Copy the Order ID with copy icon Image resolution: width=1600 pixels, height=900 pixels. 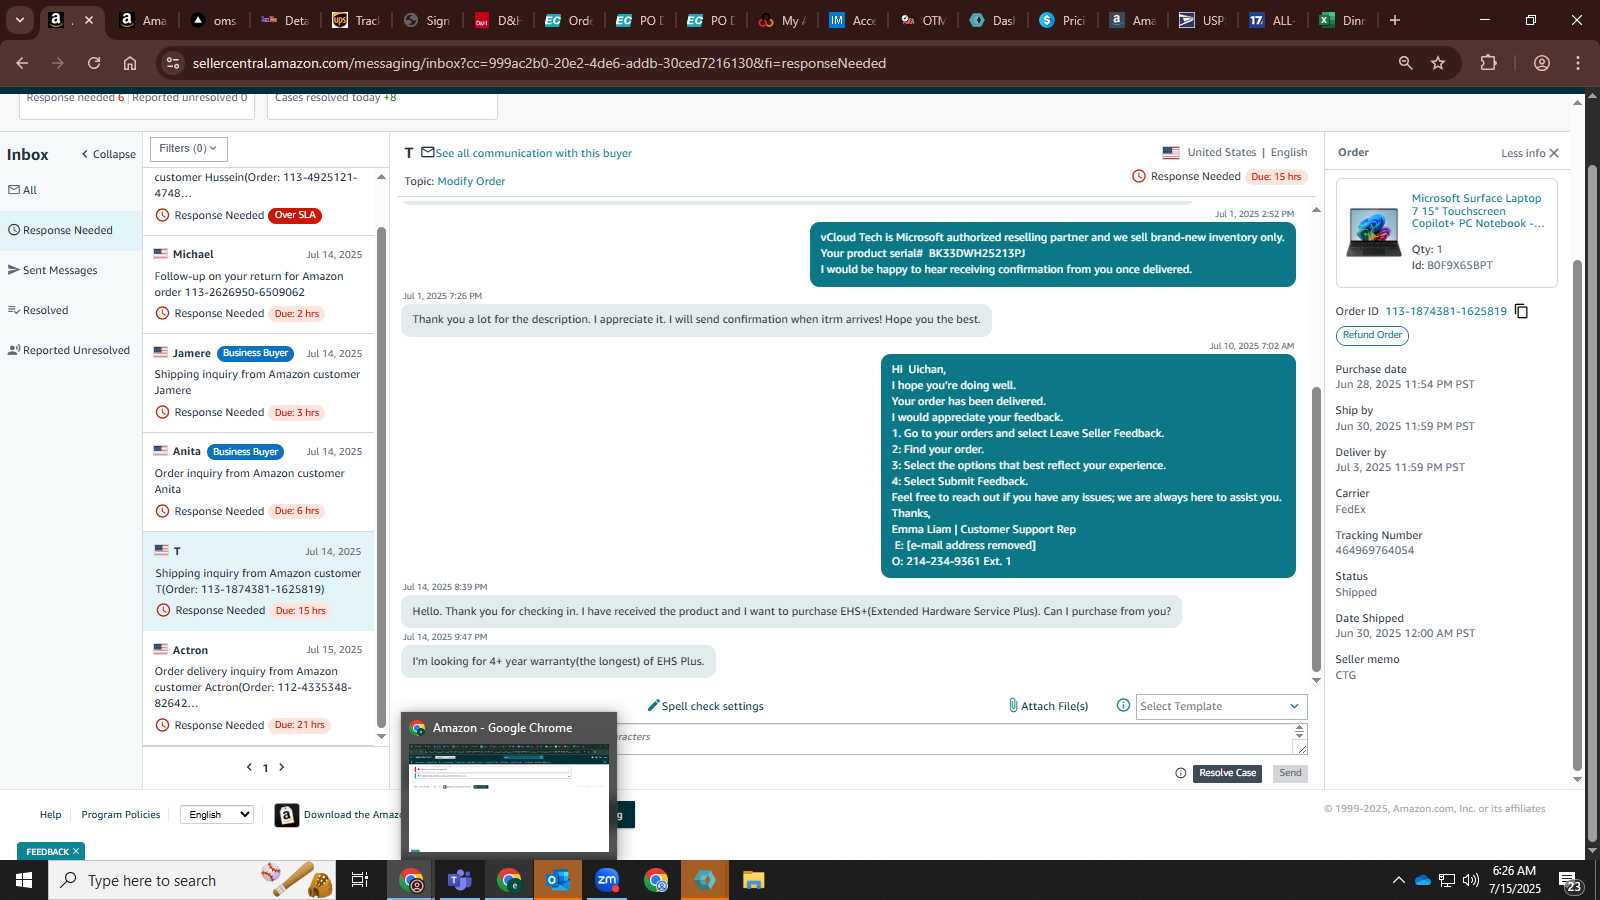(1521, 311)
